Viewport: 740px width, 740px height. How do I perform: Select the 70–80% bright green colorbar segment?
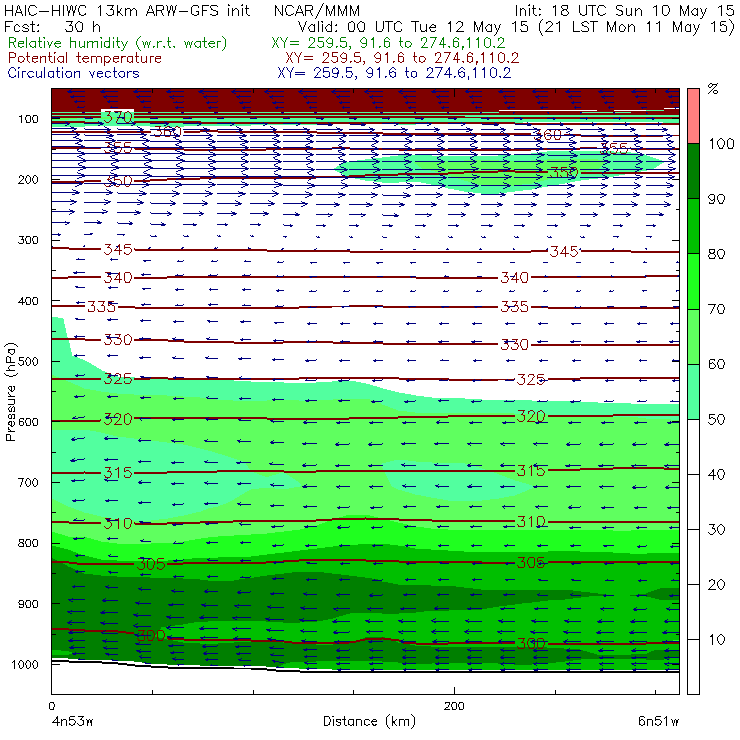click(x=693, y=281)
